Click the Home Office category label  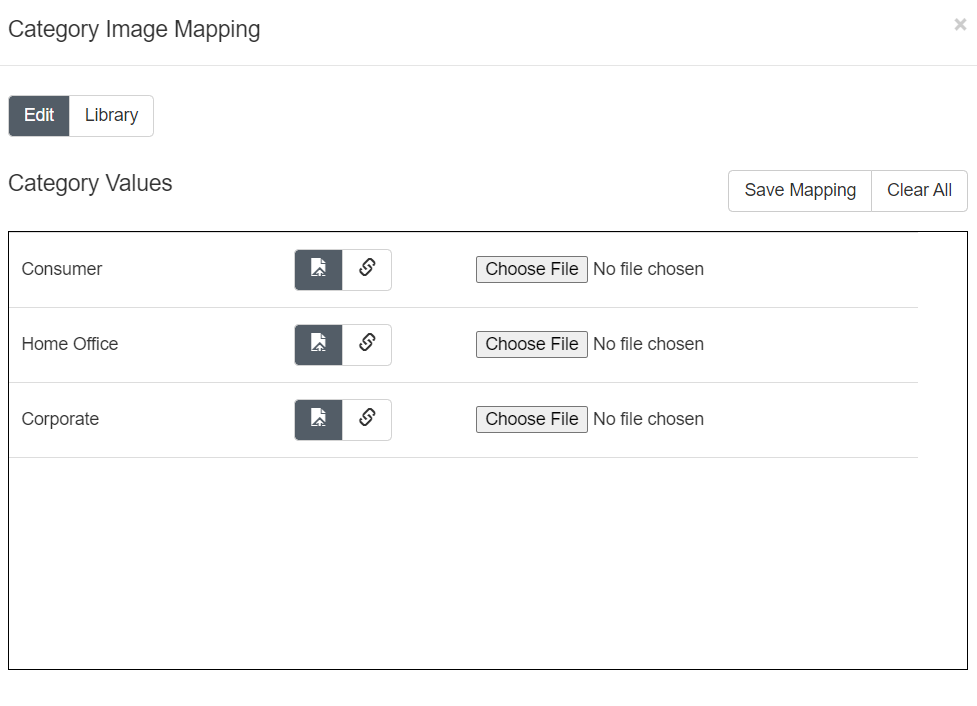(x=70, y=344)
